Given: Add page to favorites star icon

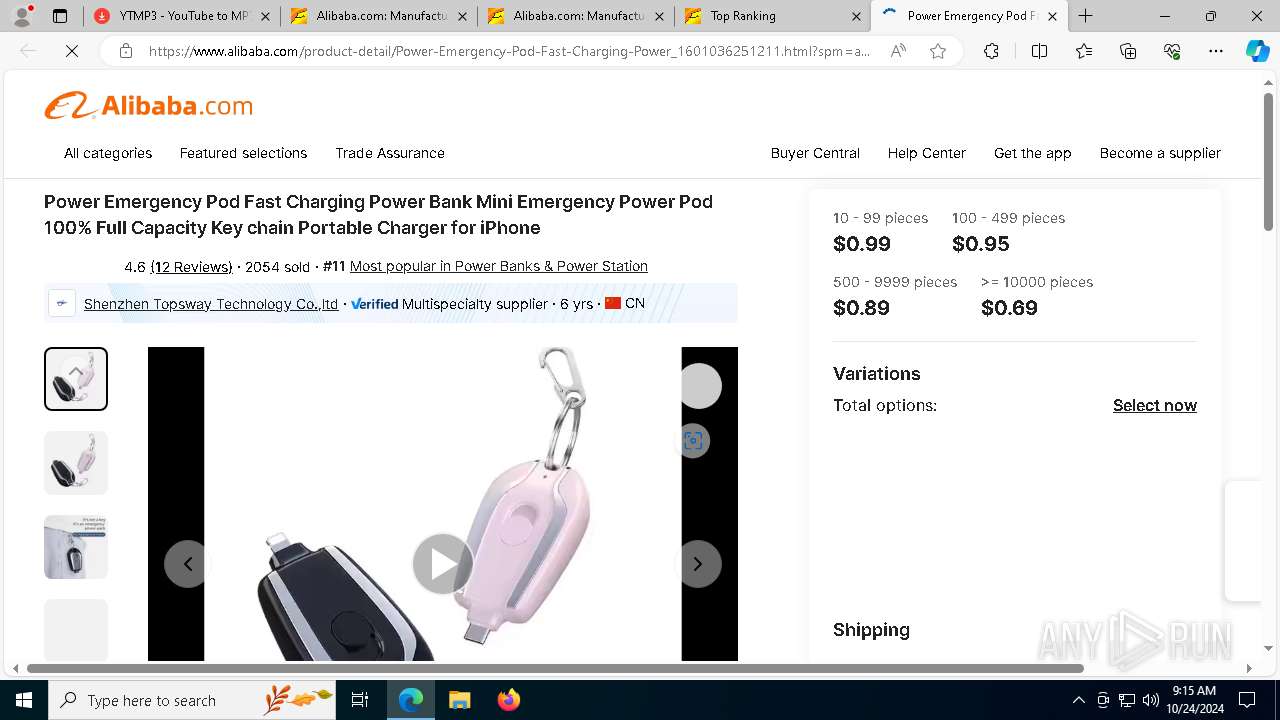Looking at the screenshot, I should click(x=938, y=51).
